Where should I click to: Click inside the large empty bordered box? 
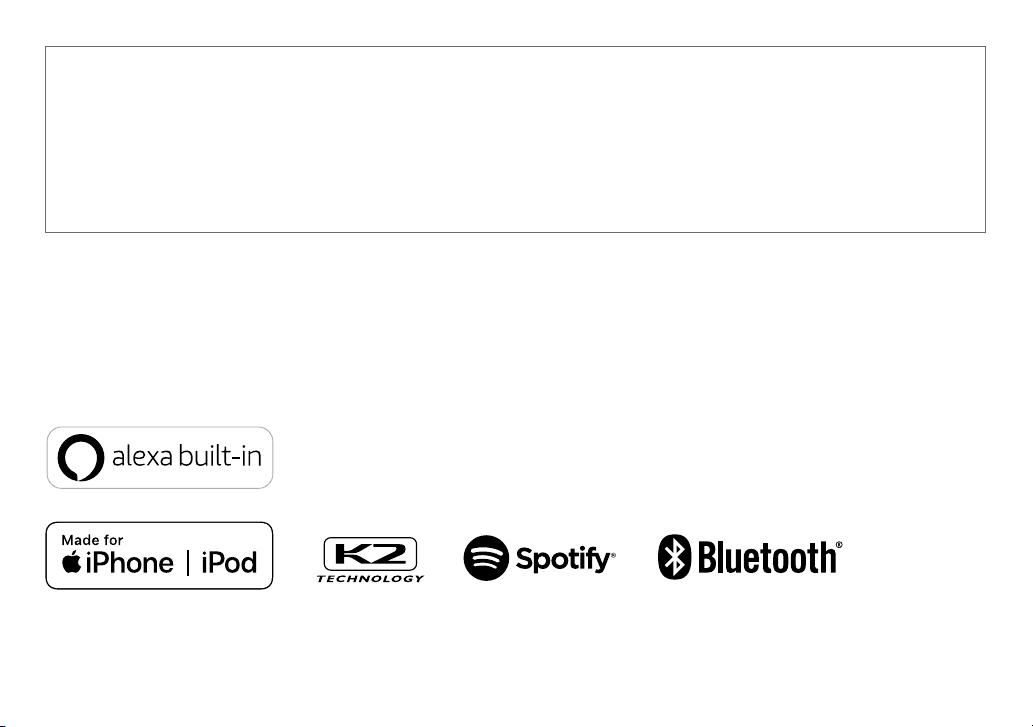(515, 139)
